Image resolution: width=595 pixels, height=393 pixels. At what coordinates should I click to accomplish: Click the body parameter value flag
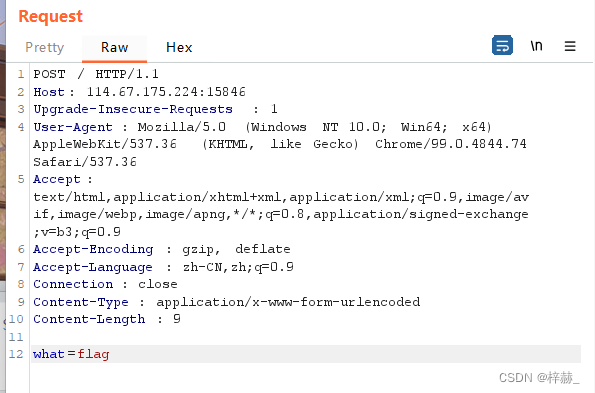[x=93, y=354]
